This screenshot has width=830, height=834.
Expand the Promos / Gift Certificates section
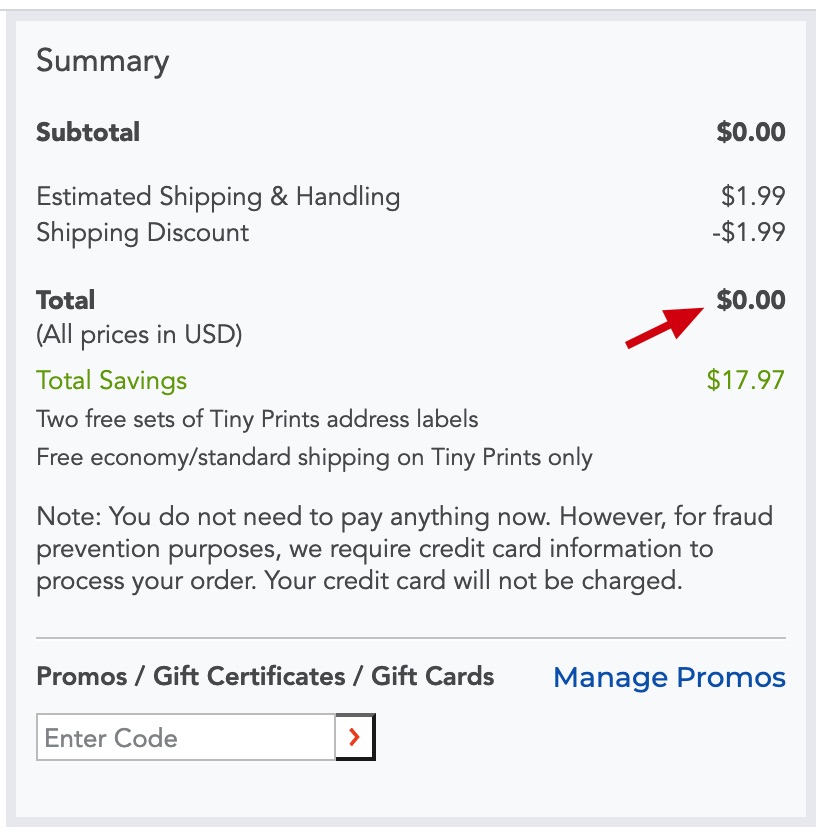click(265, 677)
